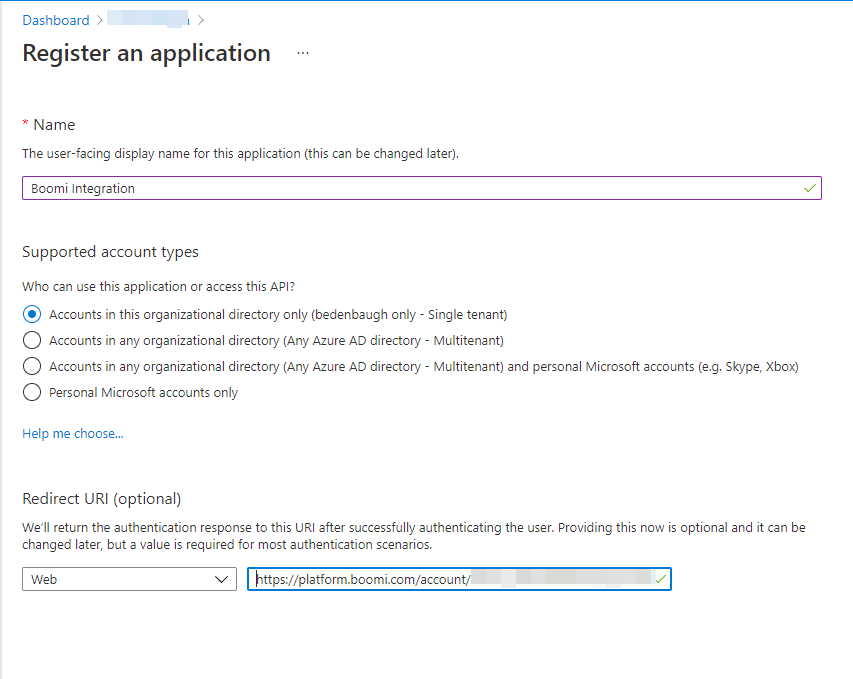
Task: Expand the Web platform dropdown
Action: pos(129,579)
